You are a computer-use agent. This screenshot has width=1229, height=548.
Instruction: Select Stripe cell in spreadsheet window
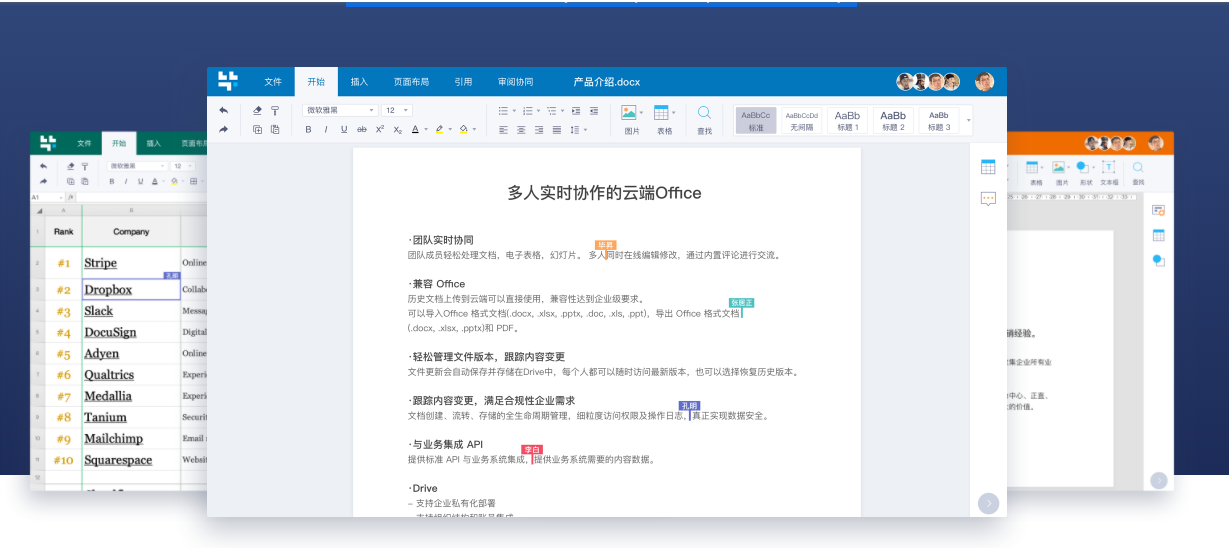[131, 263]
